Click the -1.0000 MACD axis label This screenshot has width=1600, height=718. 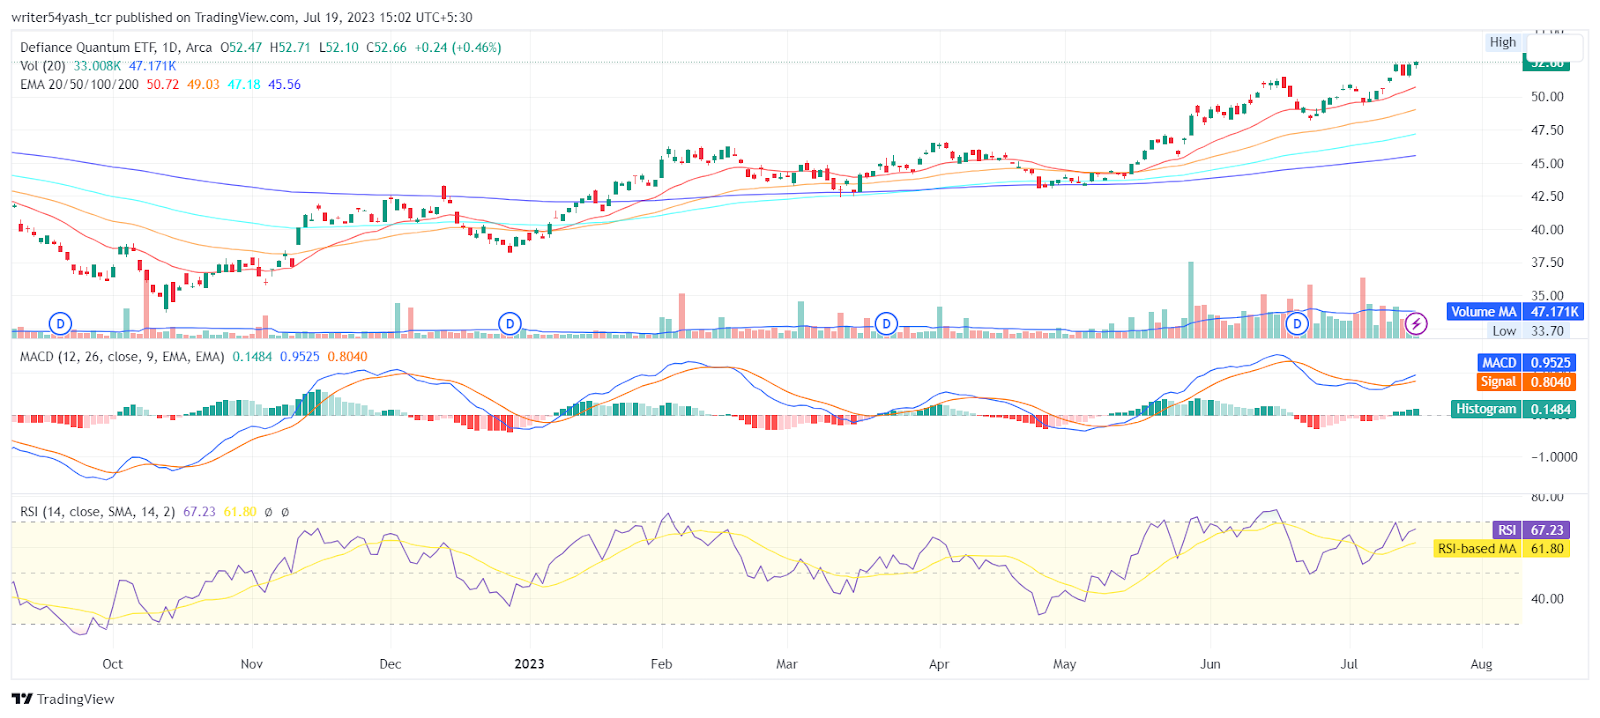point(1554,457)
